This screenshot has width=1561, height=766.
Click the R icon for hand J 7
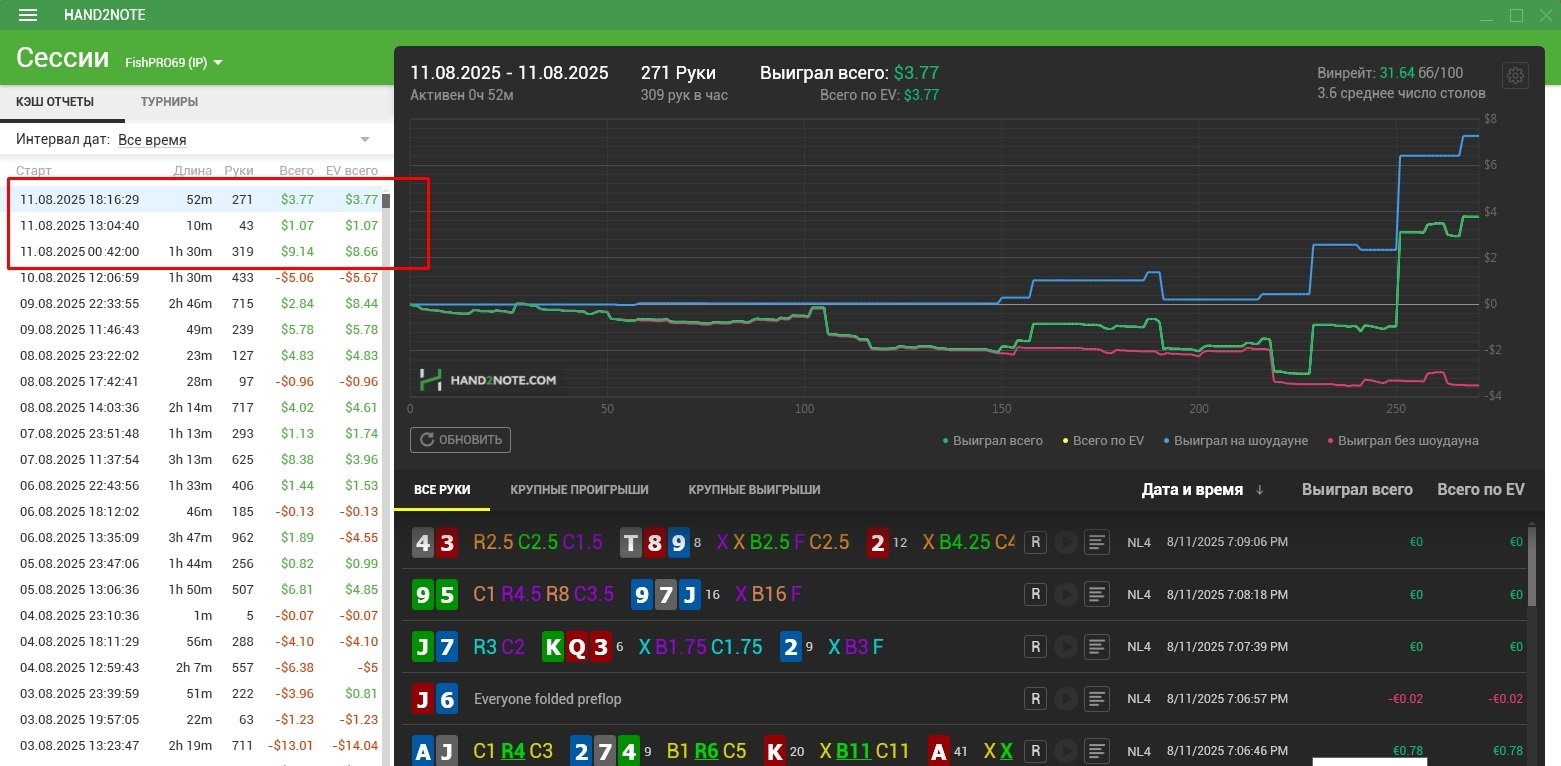pos(1035,646)
